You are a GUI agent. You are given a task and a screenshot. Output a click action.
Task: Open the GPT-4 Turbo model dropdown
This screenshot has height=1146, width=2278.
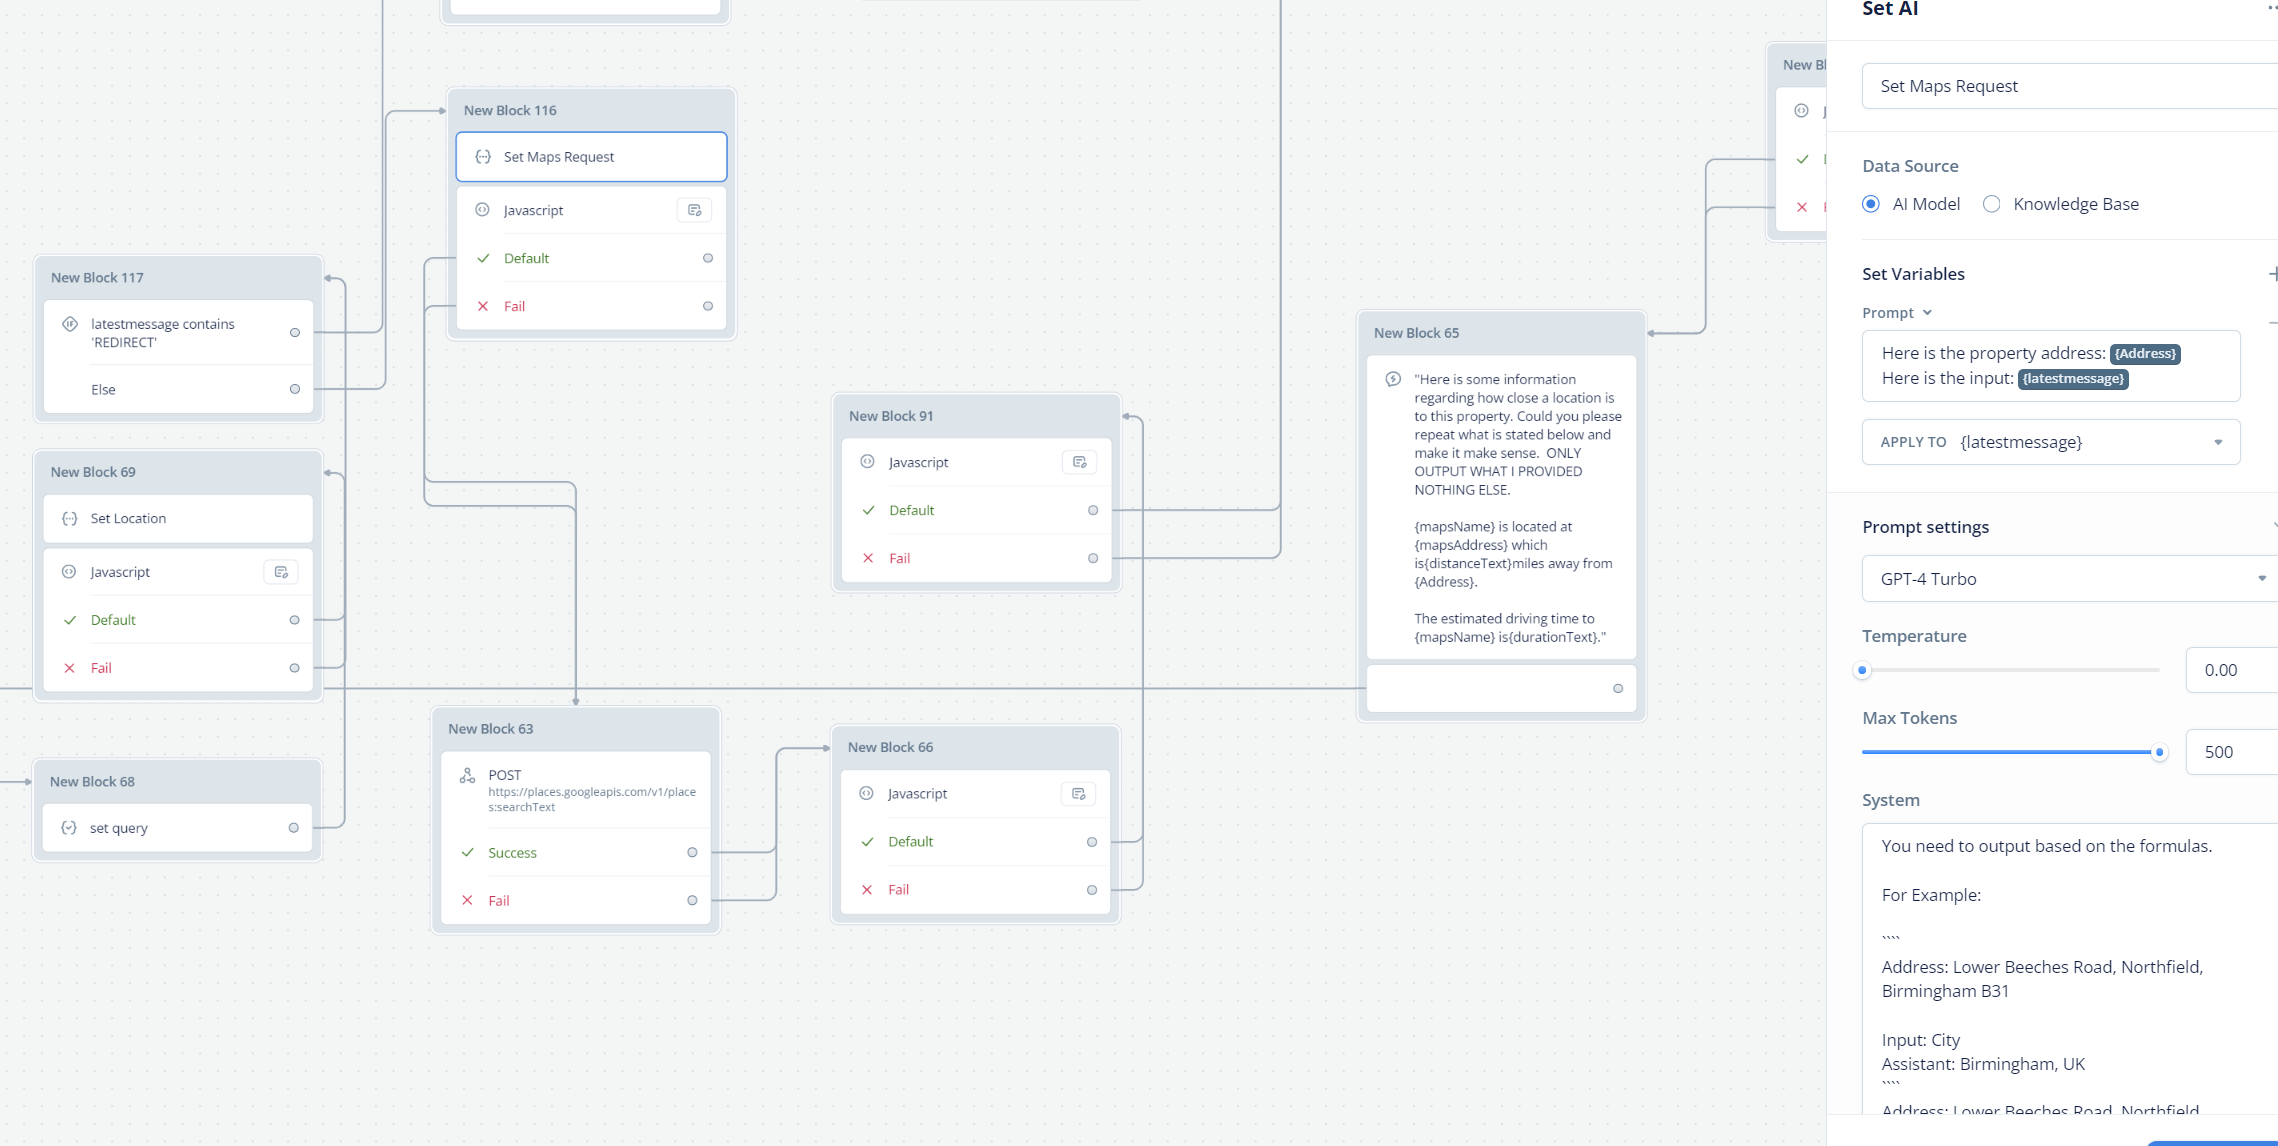coord(2070,579)
